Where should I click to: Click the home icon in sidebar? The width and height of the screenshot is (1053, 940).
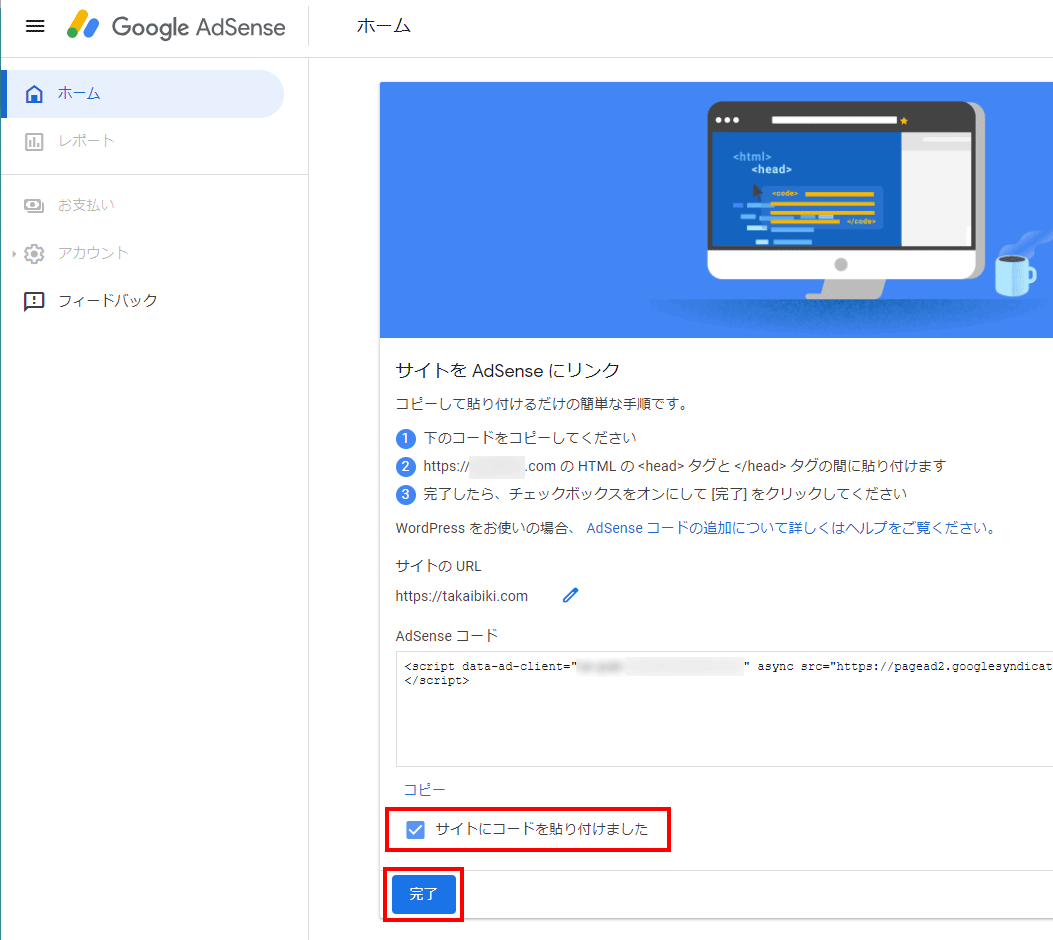(34, 94)
